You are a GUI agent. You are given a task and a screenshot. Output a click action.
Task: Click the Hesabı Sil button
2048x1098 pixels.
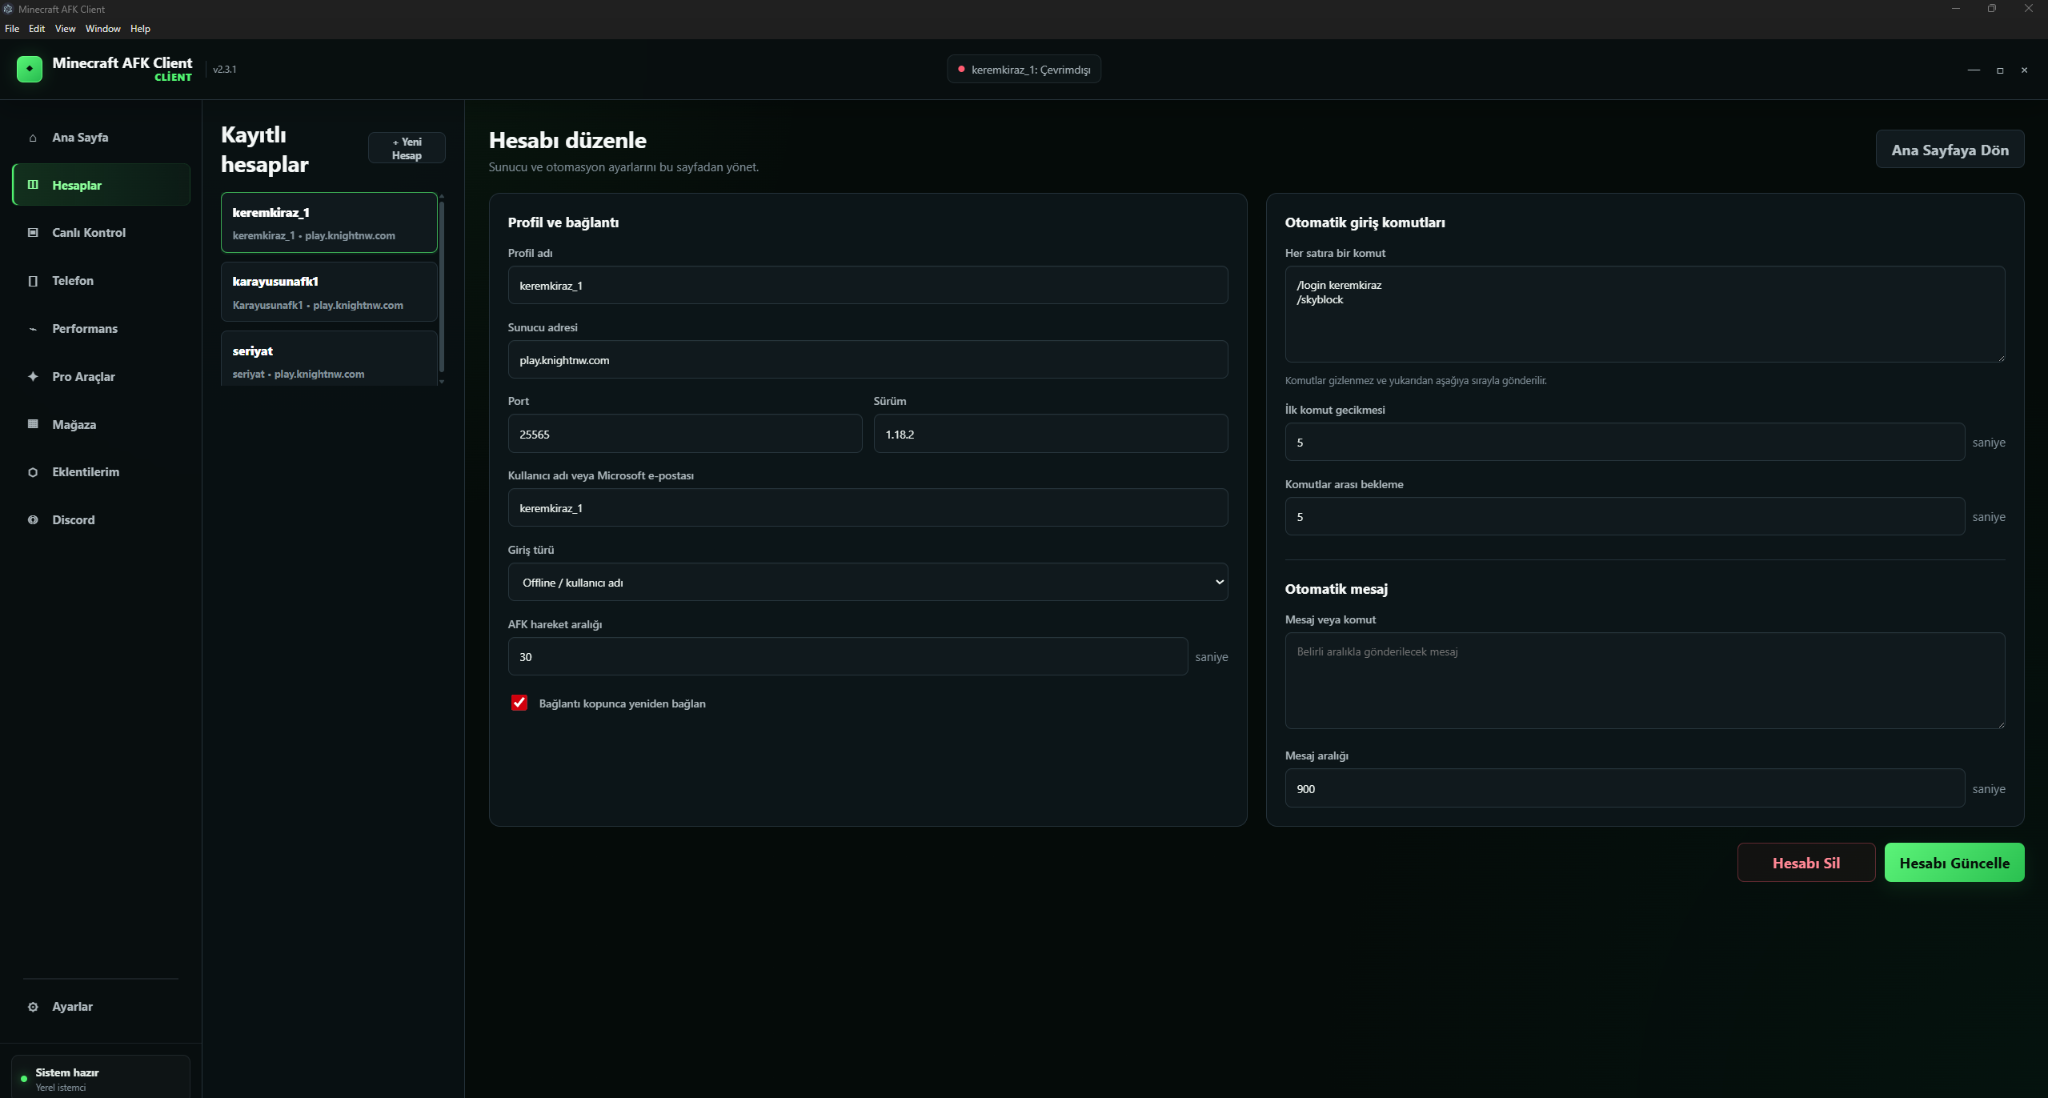coord(1806,863)
